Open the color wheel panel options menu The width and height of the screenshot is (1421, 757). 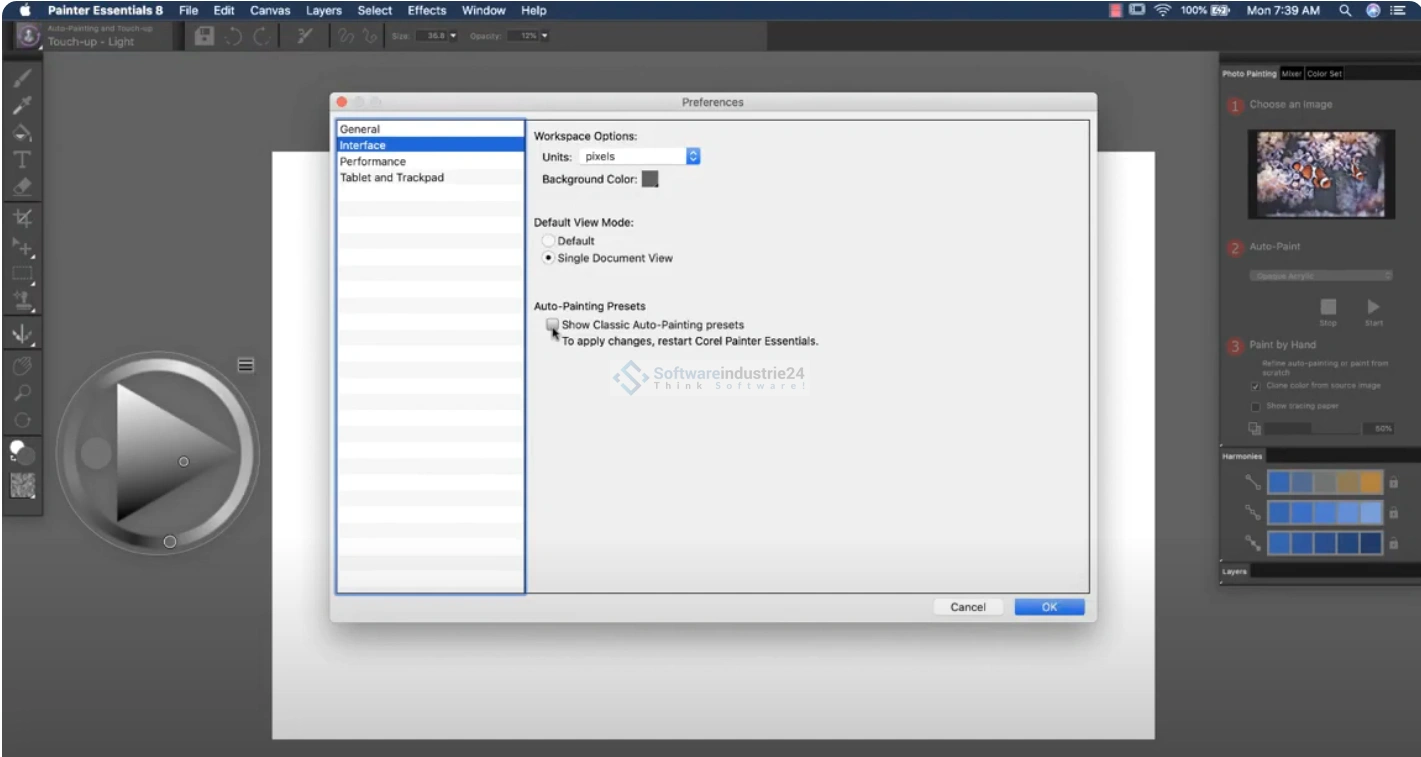(245, 365)
